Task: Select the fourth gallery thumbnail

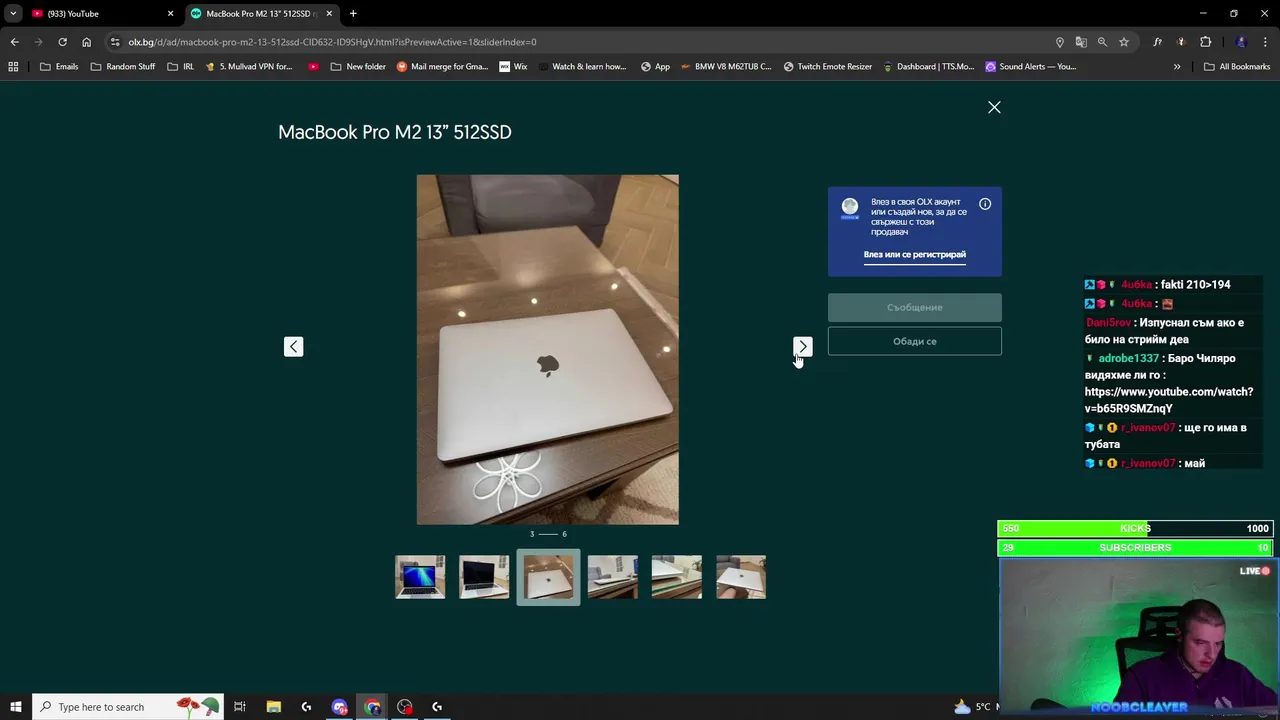Action: 612,577
